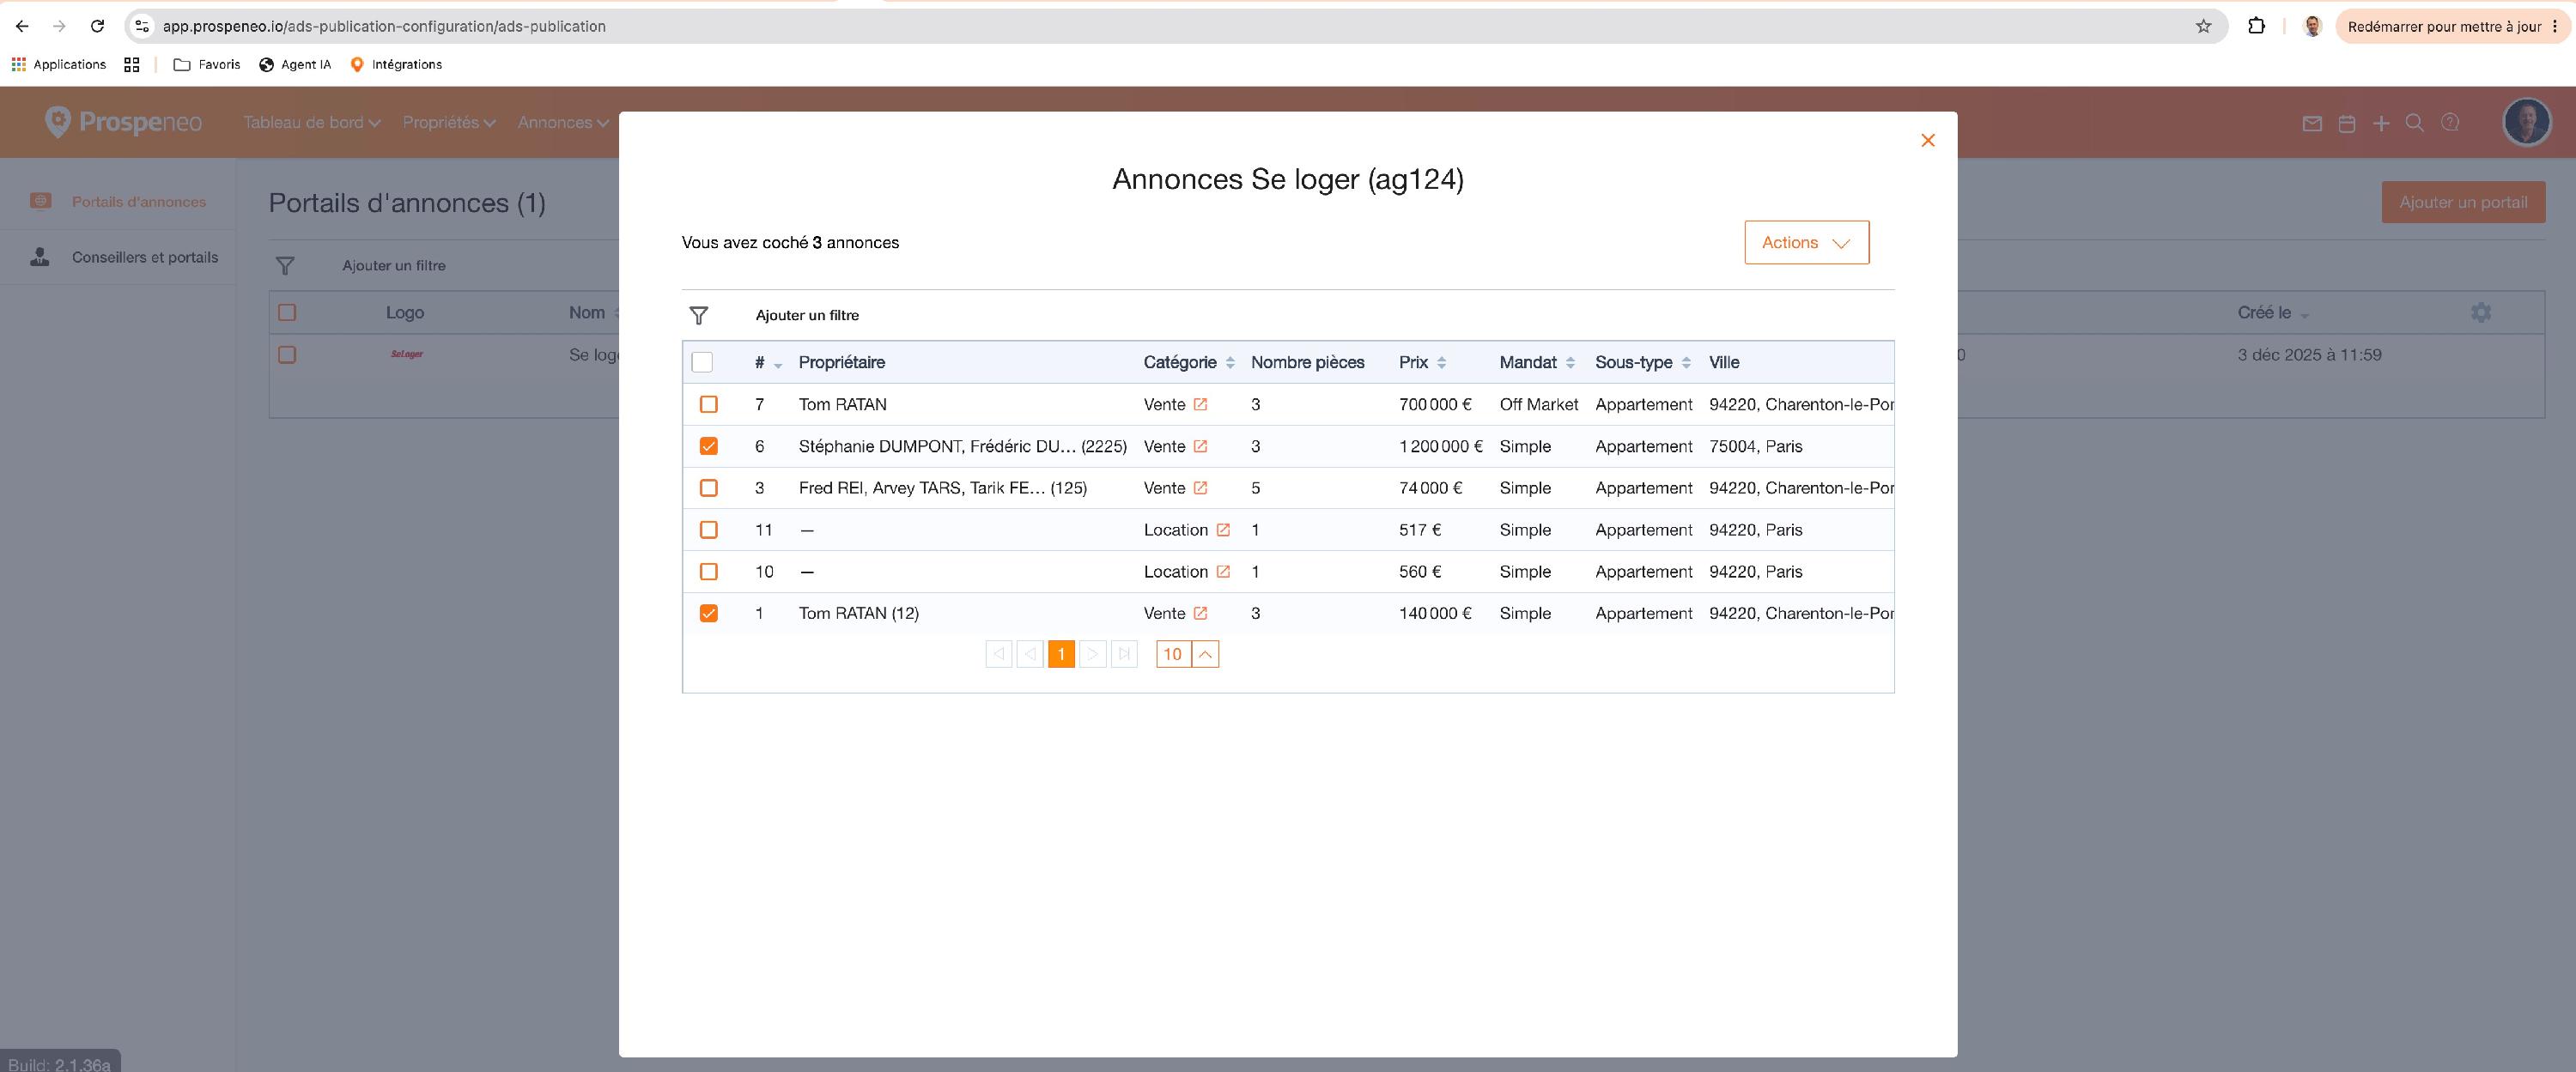Open Conseillers et portails sidebar item

pos(118,257)
